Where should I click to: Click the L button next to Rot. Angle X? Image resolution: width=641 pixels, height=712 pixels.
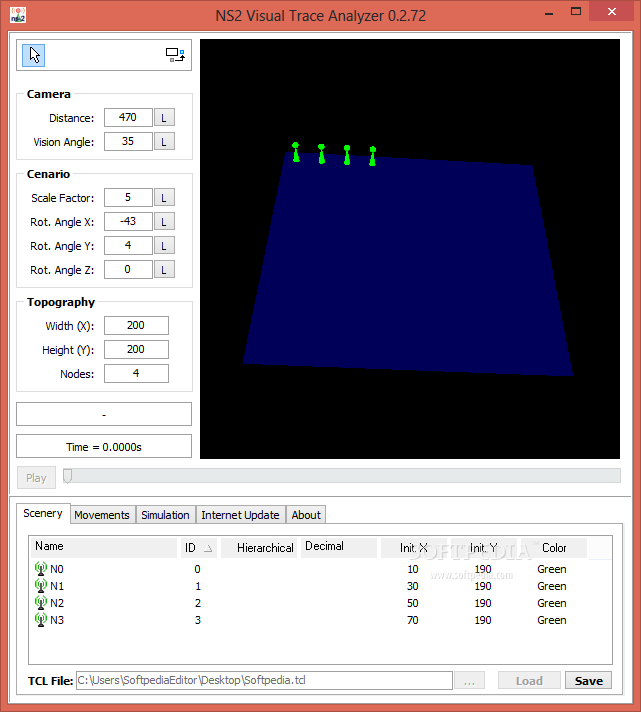tap(164, 222)
